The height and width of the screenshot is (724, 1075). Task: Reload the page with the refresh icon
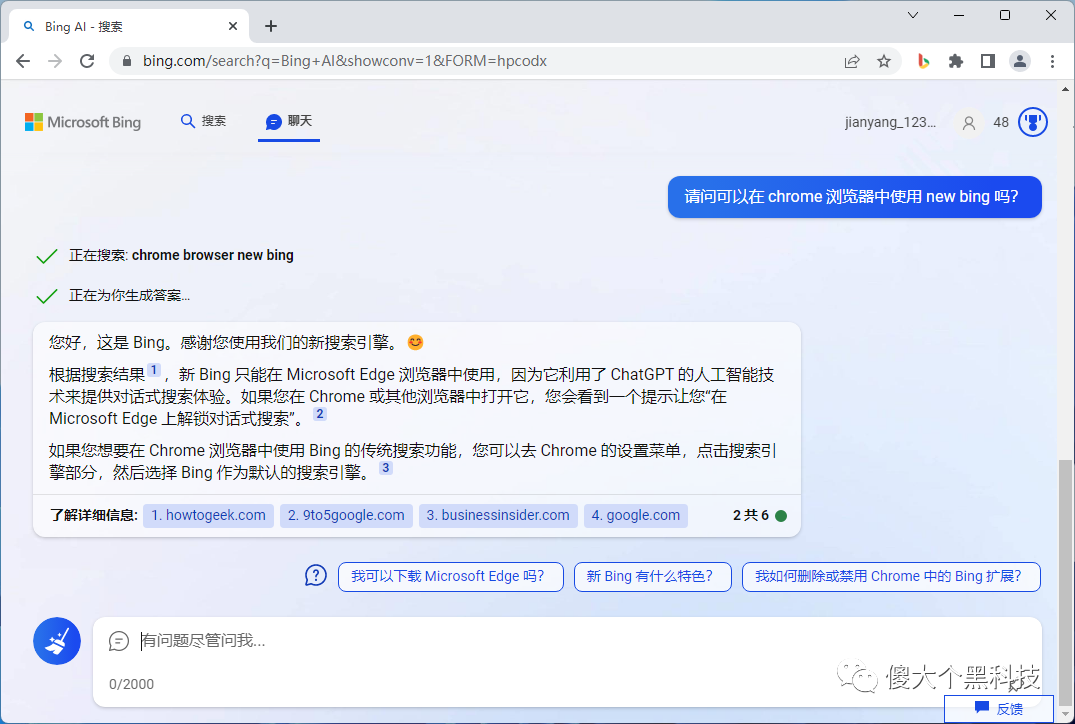click(x=87, y=60)
